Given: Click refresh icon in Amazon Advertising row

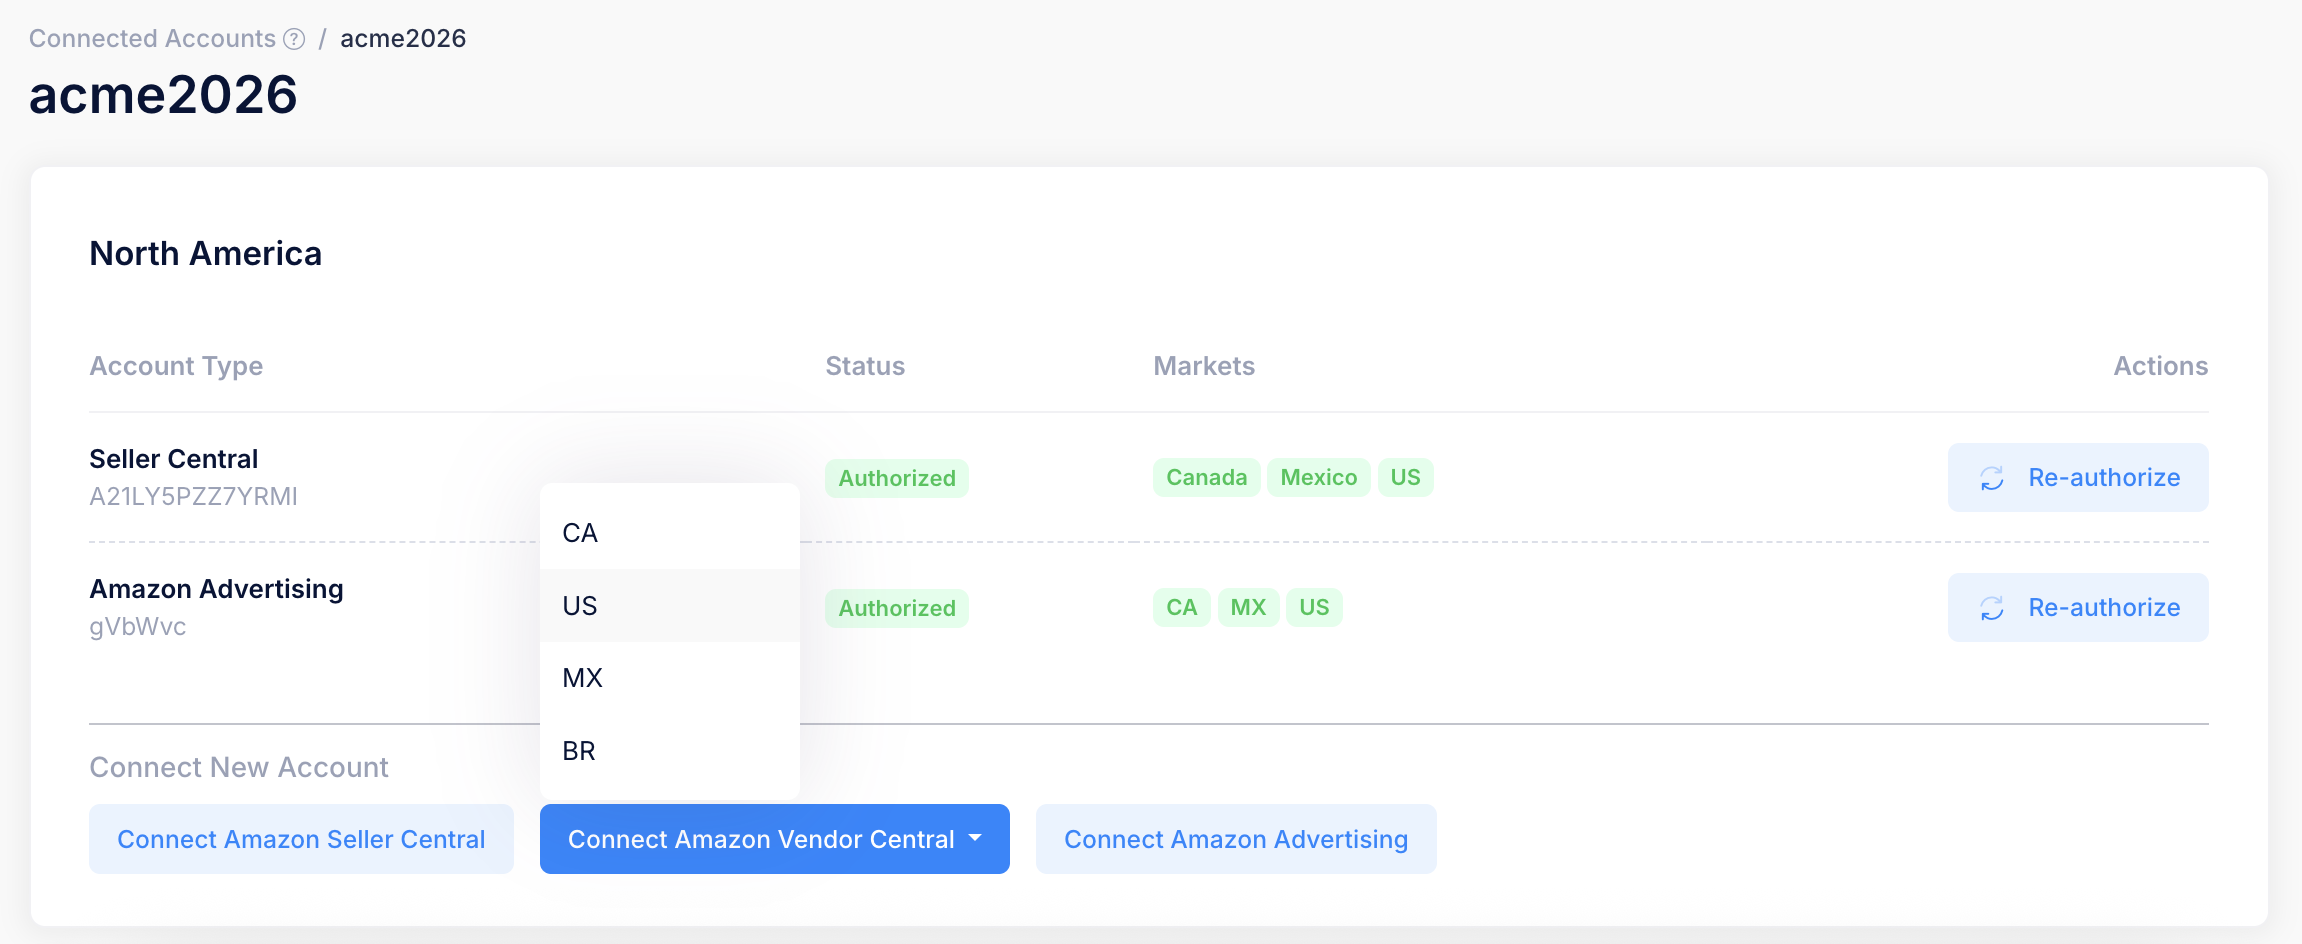Looking at the screenshot, I should point(1992,609).
